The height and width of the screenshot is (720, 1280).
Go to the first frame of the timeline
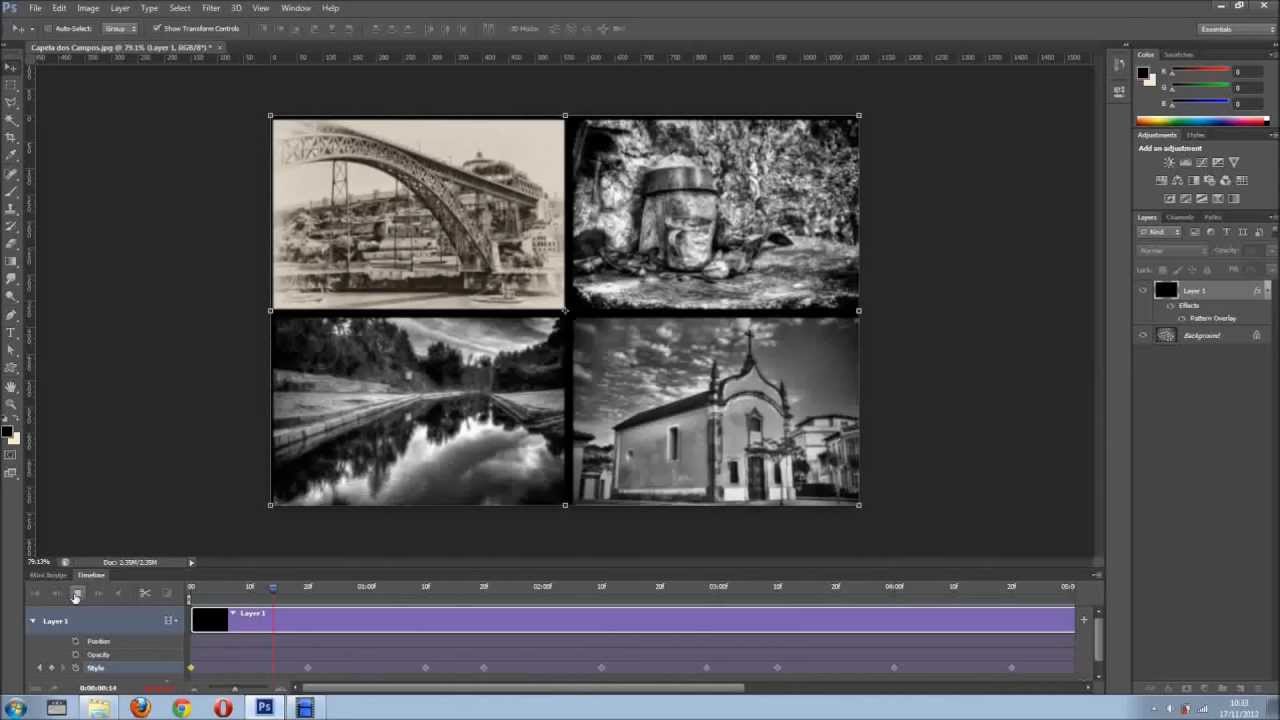tap(35, 593)
